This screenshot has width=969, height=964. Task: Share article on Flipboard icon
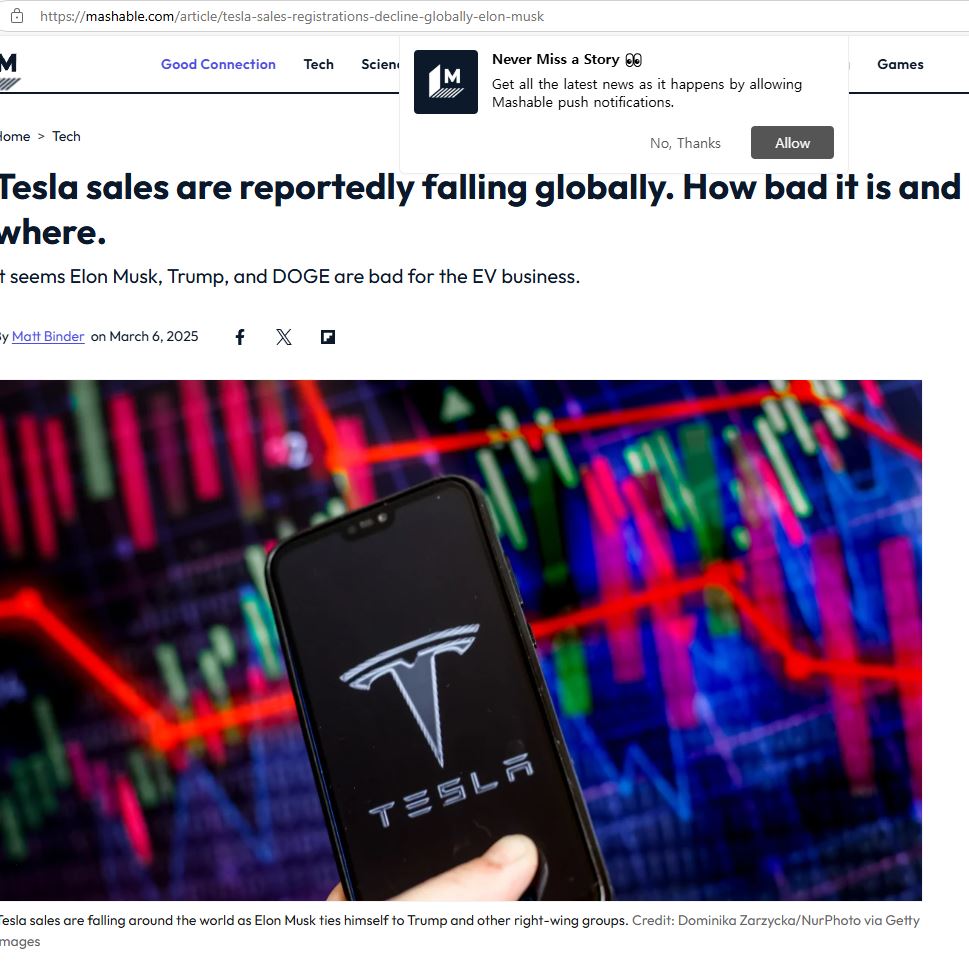(x=328, y=337)
